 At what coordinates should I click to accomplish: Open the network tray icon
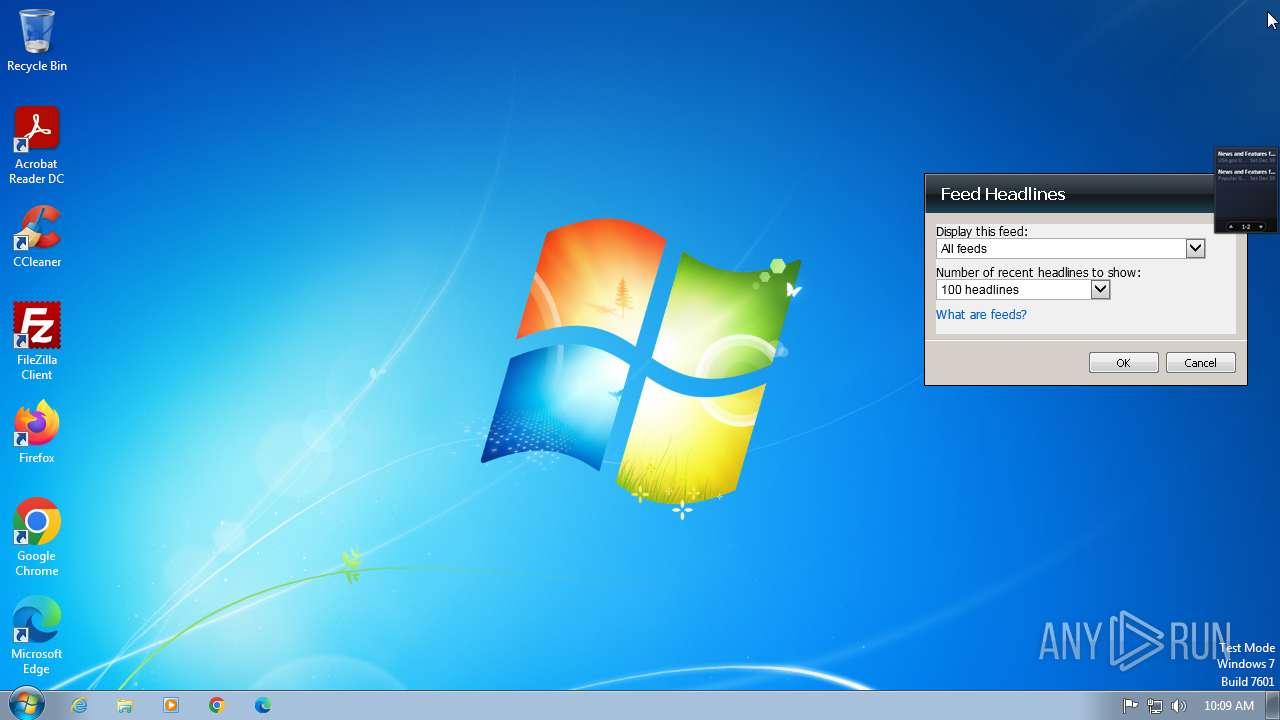pyautogui.click(x=1155, y=705)
